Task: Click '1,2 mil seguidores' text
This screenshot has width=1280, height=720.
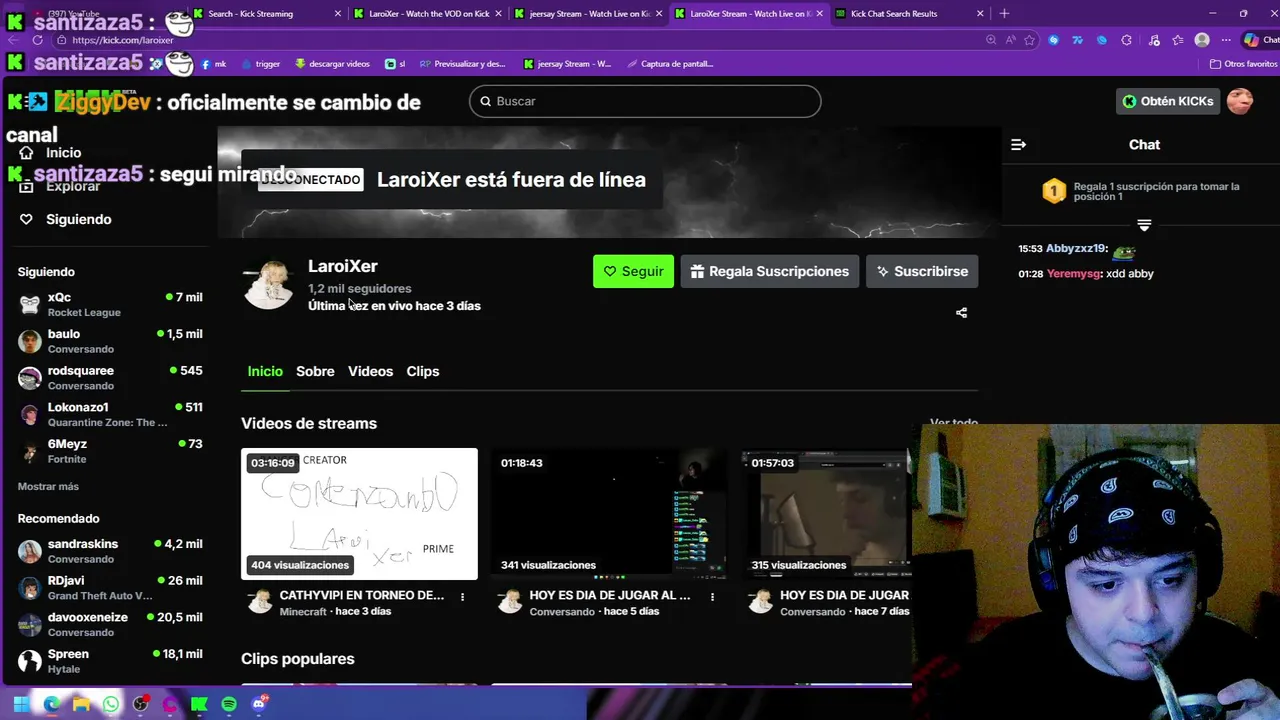Action: pyautogui.click(x=359, y=288)
